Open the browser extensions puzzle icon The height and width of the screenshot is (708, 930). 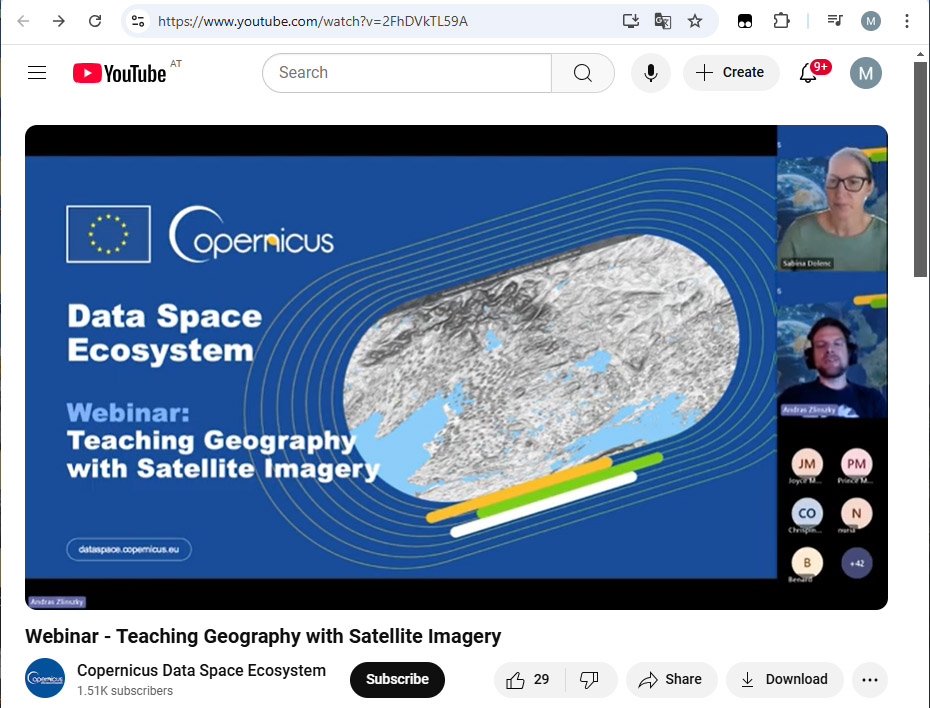pos(781,21)
